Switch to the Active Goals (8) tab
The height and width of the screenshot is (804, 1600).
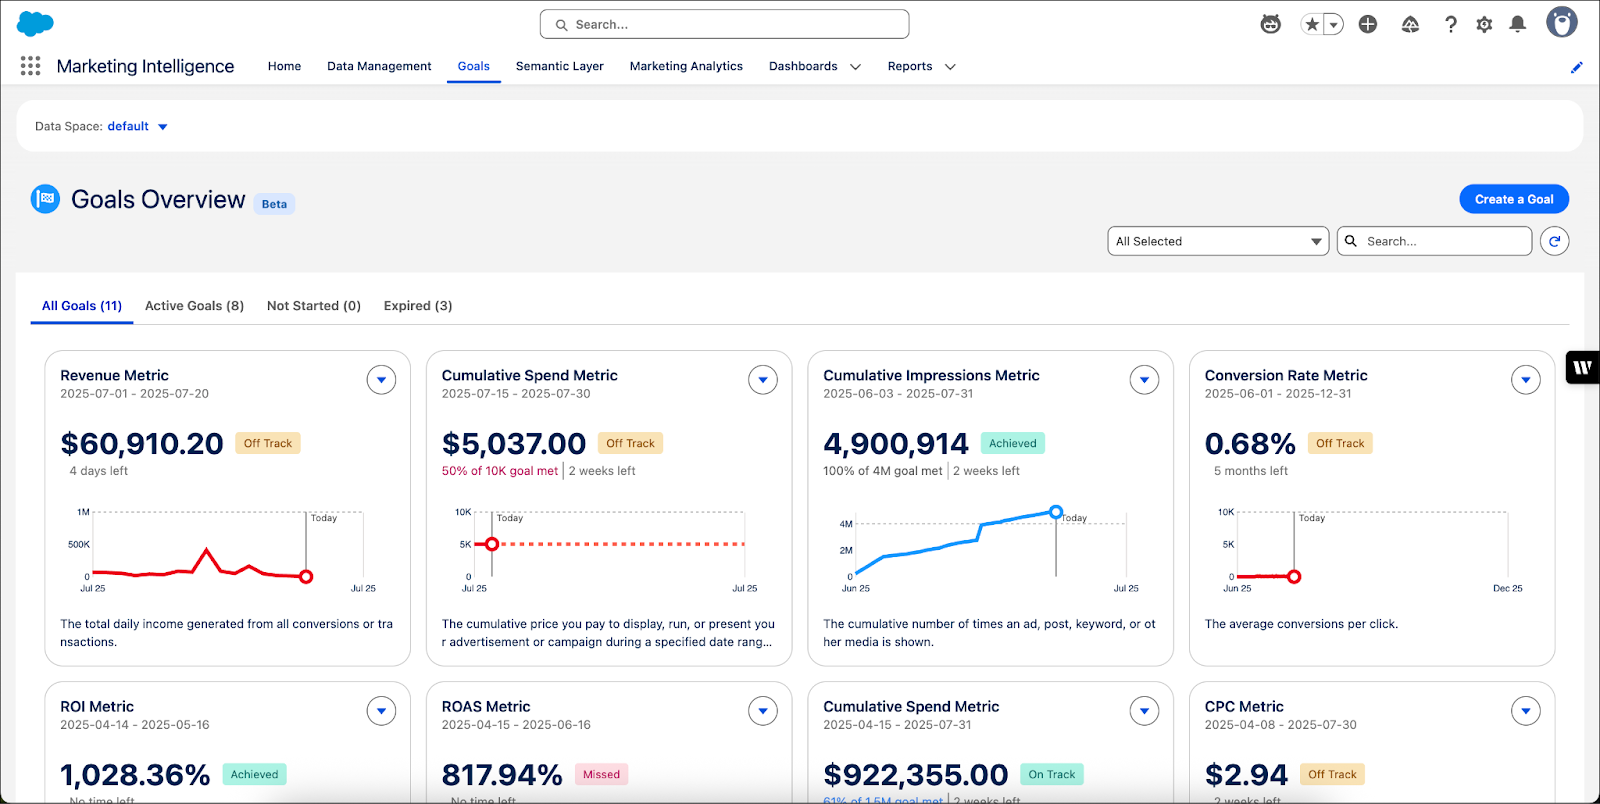pos(194,306)
